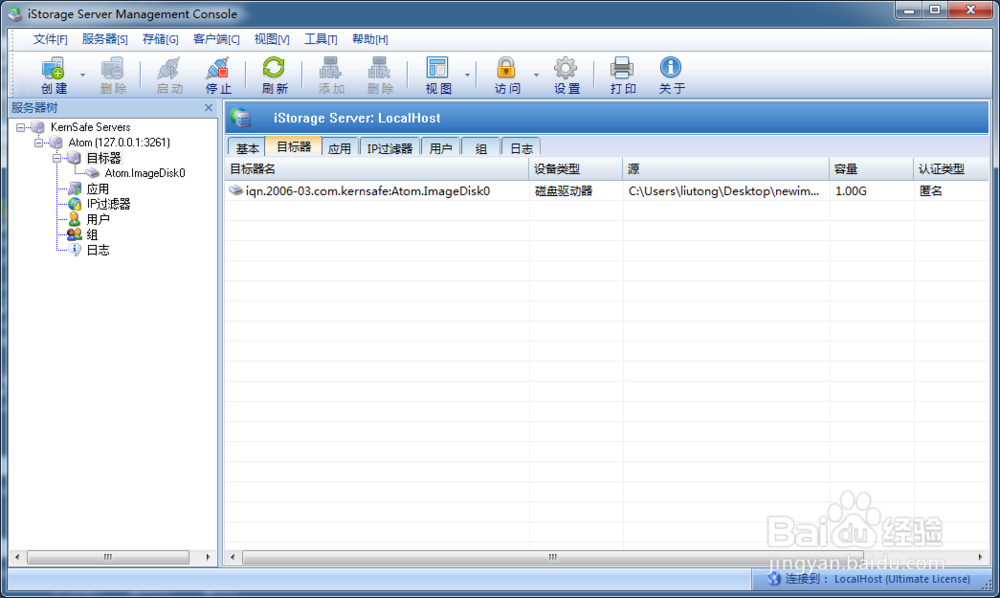This screenshot has height=598, width=1000.
Task: Select 用户 in the server tree
Action: [x=98, y=219]
